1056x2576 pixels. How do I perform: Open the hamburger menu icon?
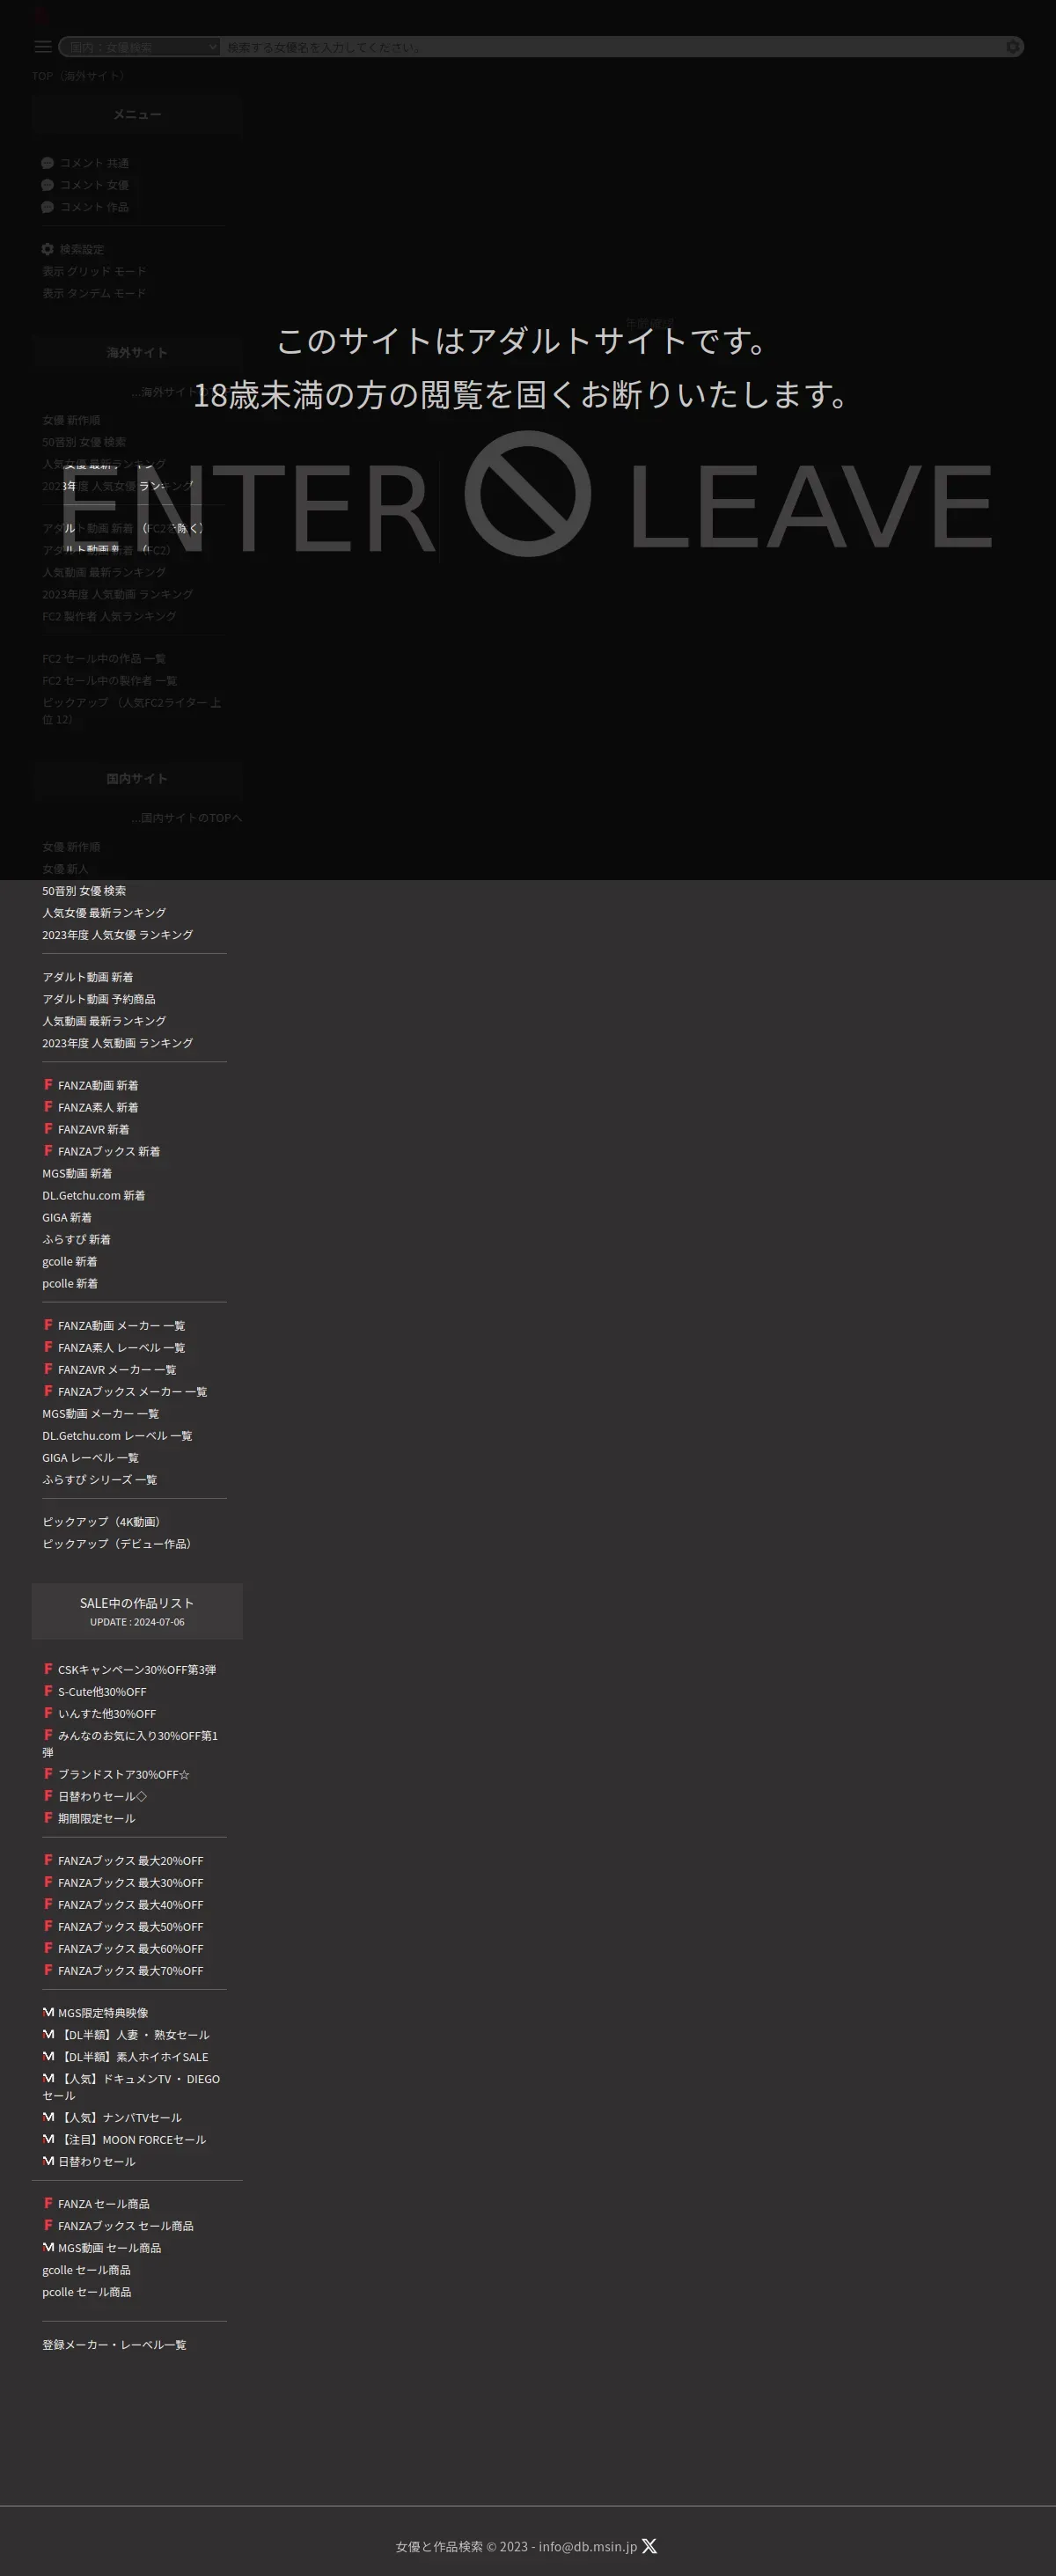click(x=43, y=47)
